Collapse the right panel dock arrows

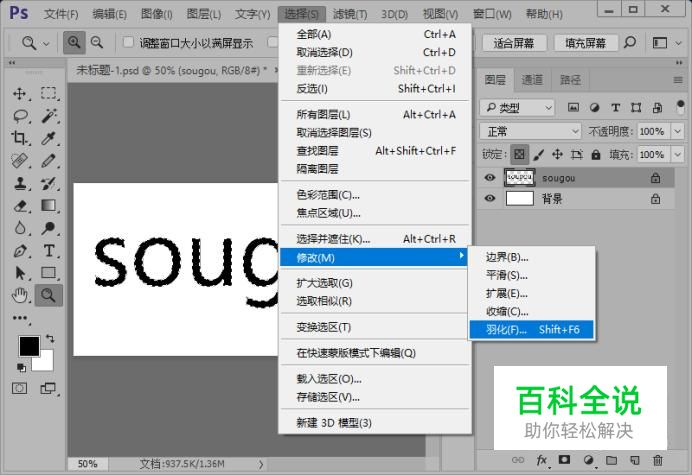pos(679,63)
